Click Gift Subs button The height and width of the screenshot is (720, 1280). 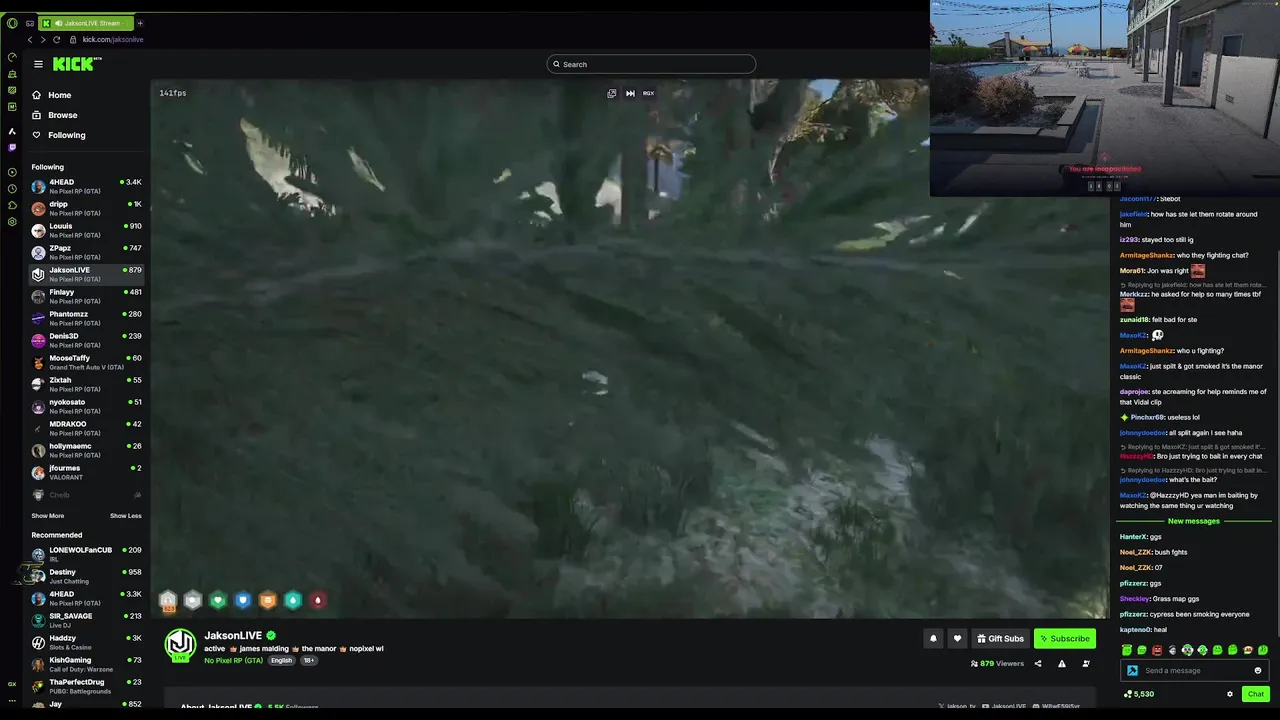pos(1000,639)
